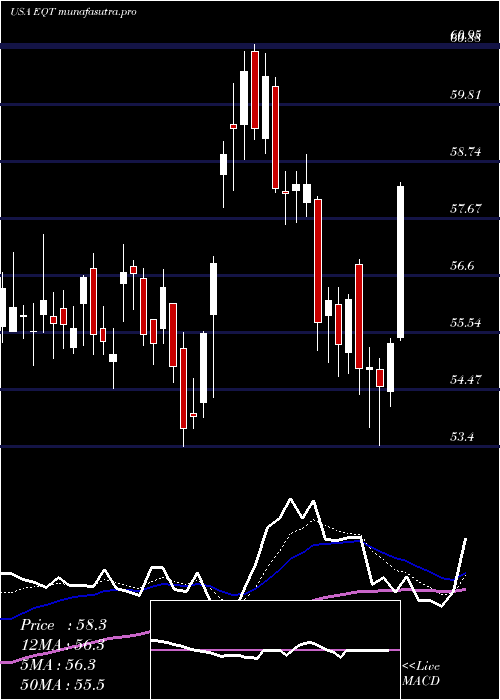Click the 54.47 price axis label
500x700 pixels.
(466, 379)
